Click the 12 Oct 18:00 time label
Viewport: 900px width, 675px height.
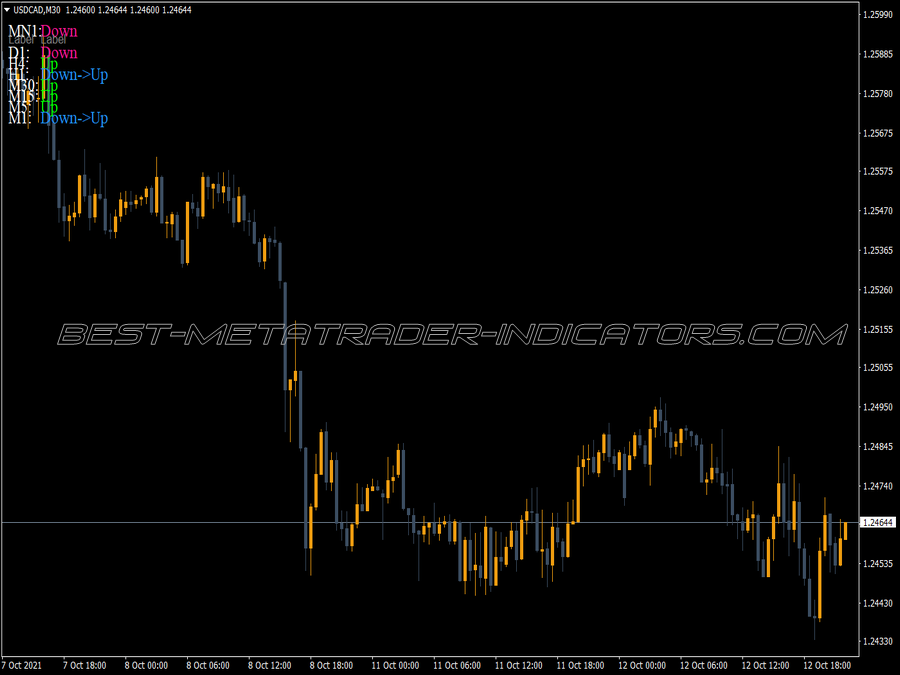(827, 666)
